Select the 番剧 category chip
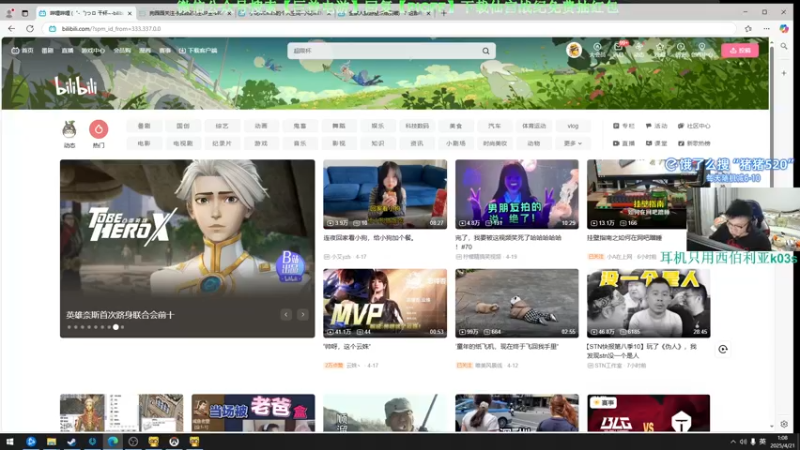This screenshot has height=450, width=800. pos(144,126)
